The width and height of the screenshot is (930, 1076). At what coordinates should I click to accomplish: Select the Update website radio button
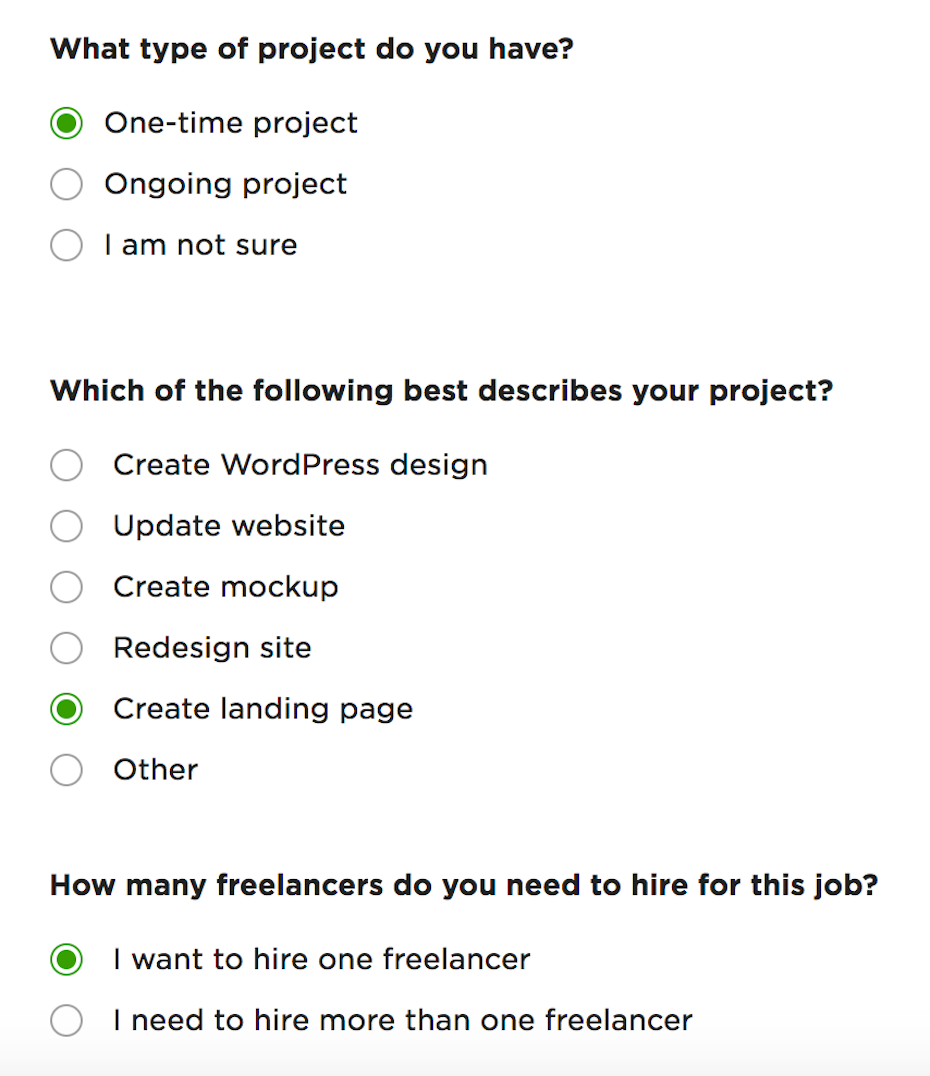click(66, 527)
